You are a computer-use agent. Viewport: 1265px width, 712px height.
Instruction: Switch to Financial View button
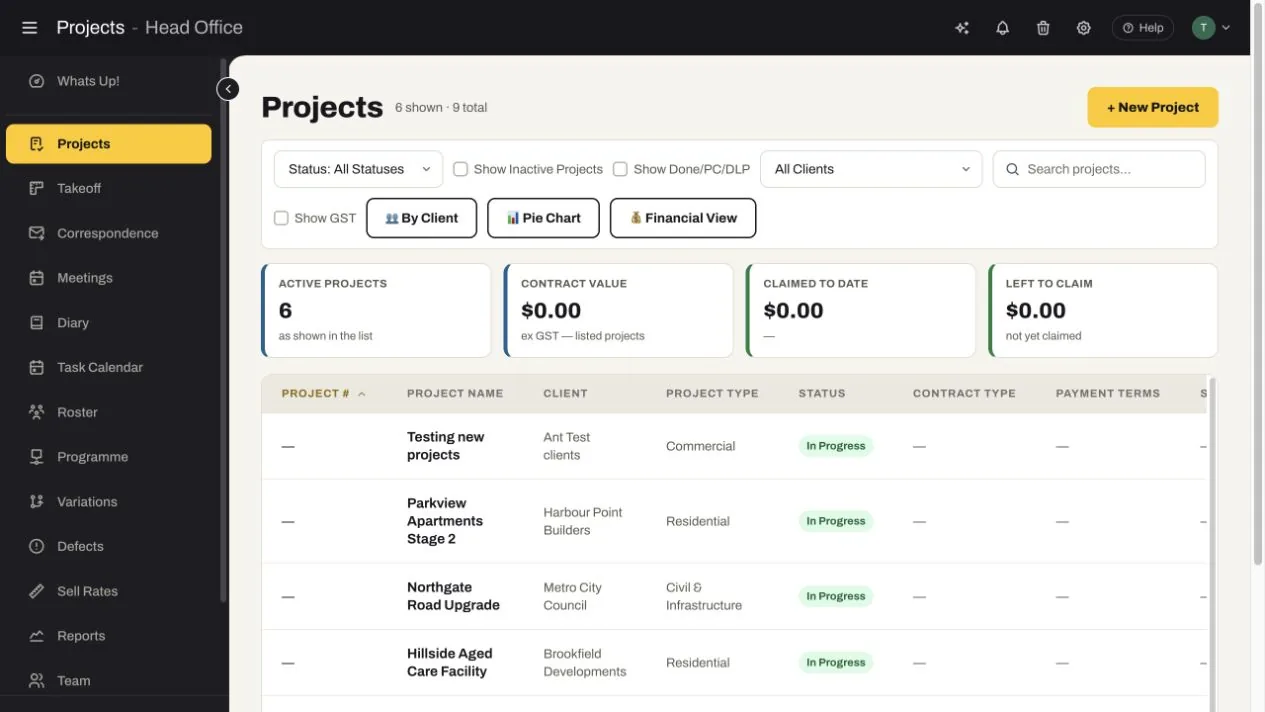(683, 218)
